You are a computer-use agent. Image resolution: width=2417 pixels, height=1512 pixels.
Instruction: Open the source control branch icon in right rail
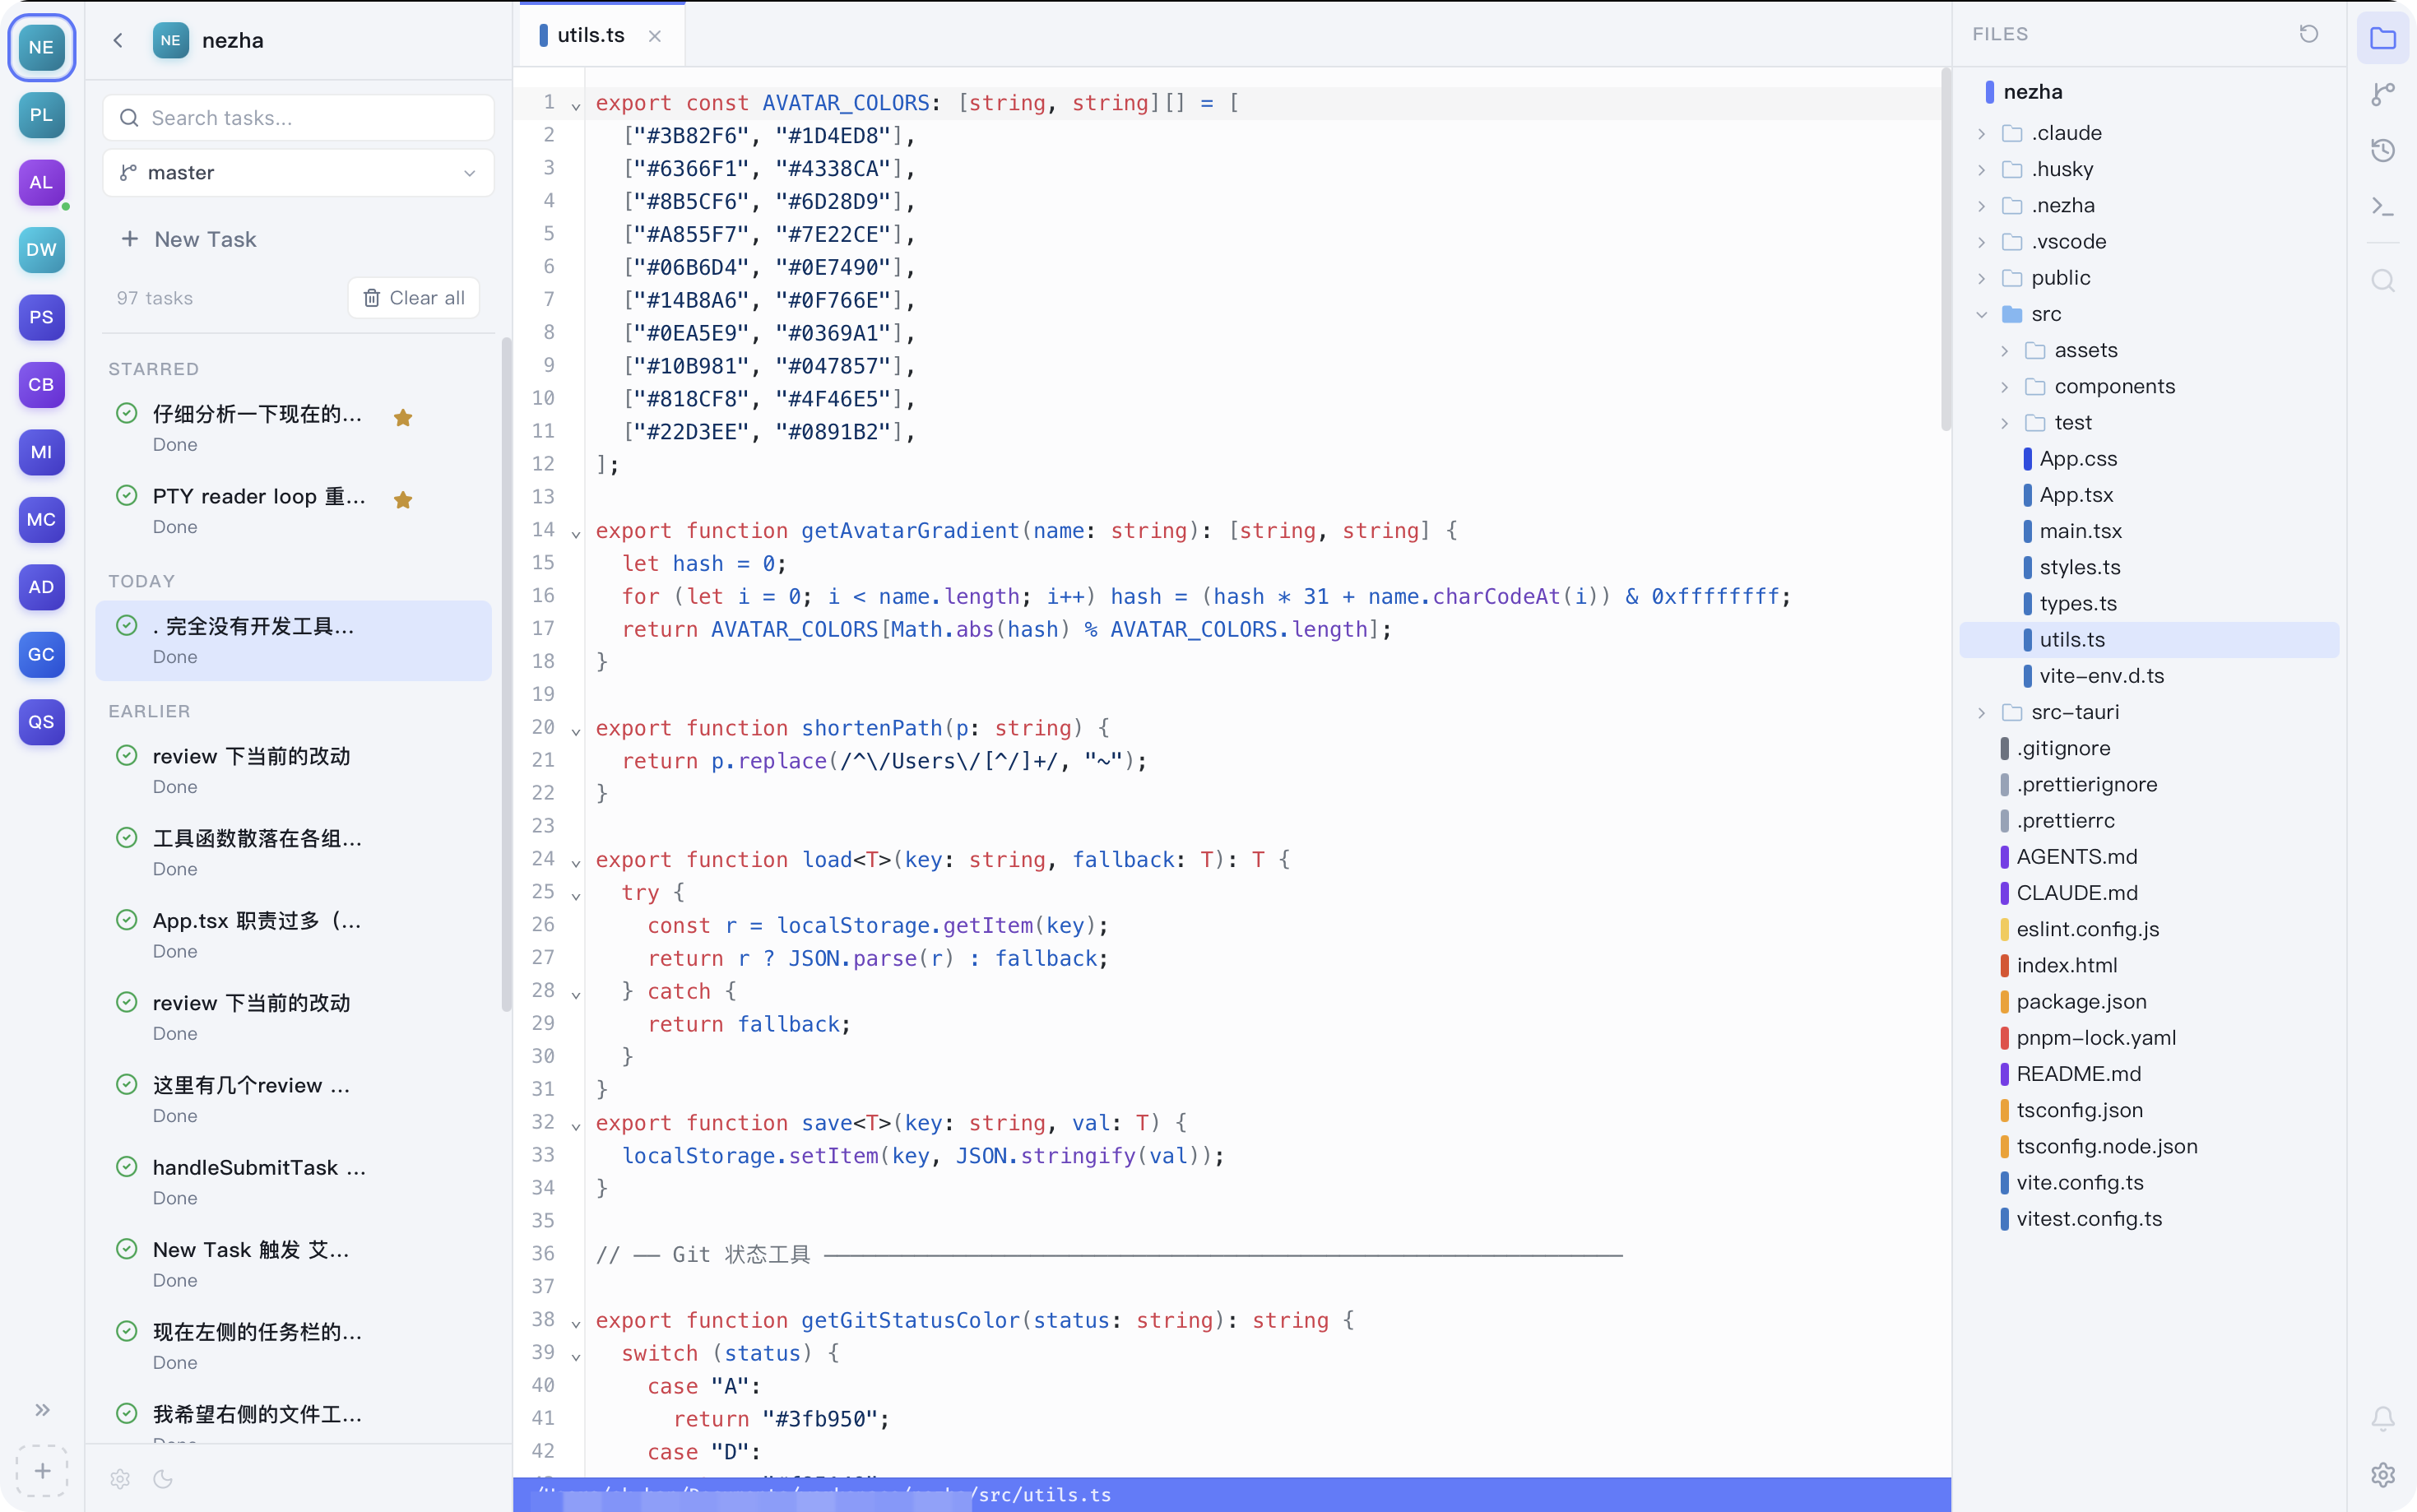click(2383, 95)
